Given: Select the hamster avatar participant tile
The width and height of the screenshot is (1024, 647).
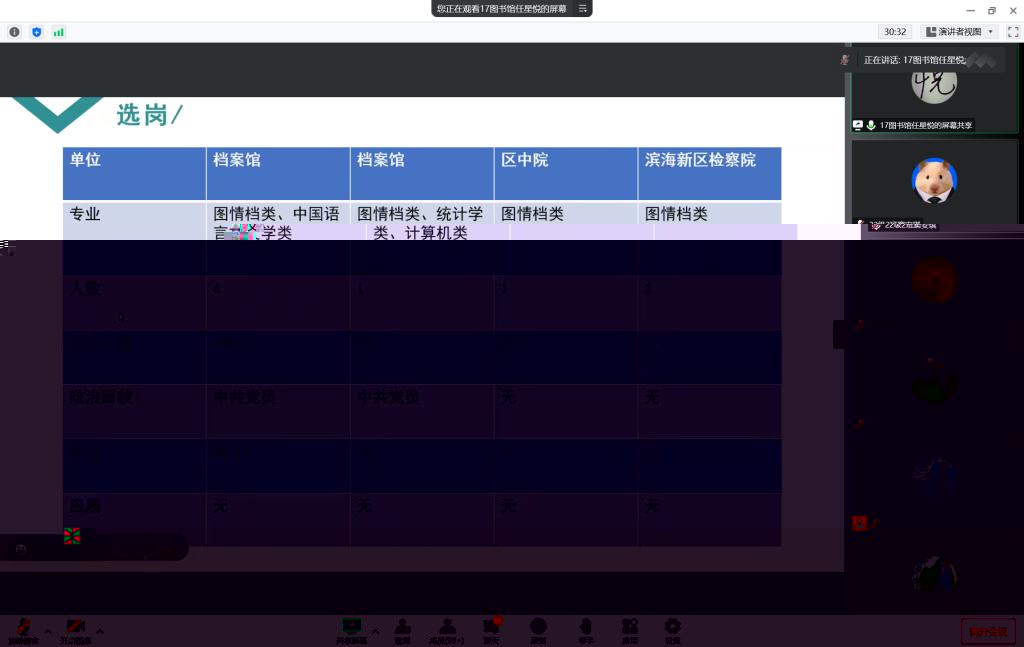Looking at the screenshot, I should point(934,182).
